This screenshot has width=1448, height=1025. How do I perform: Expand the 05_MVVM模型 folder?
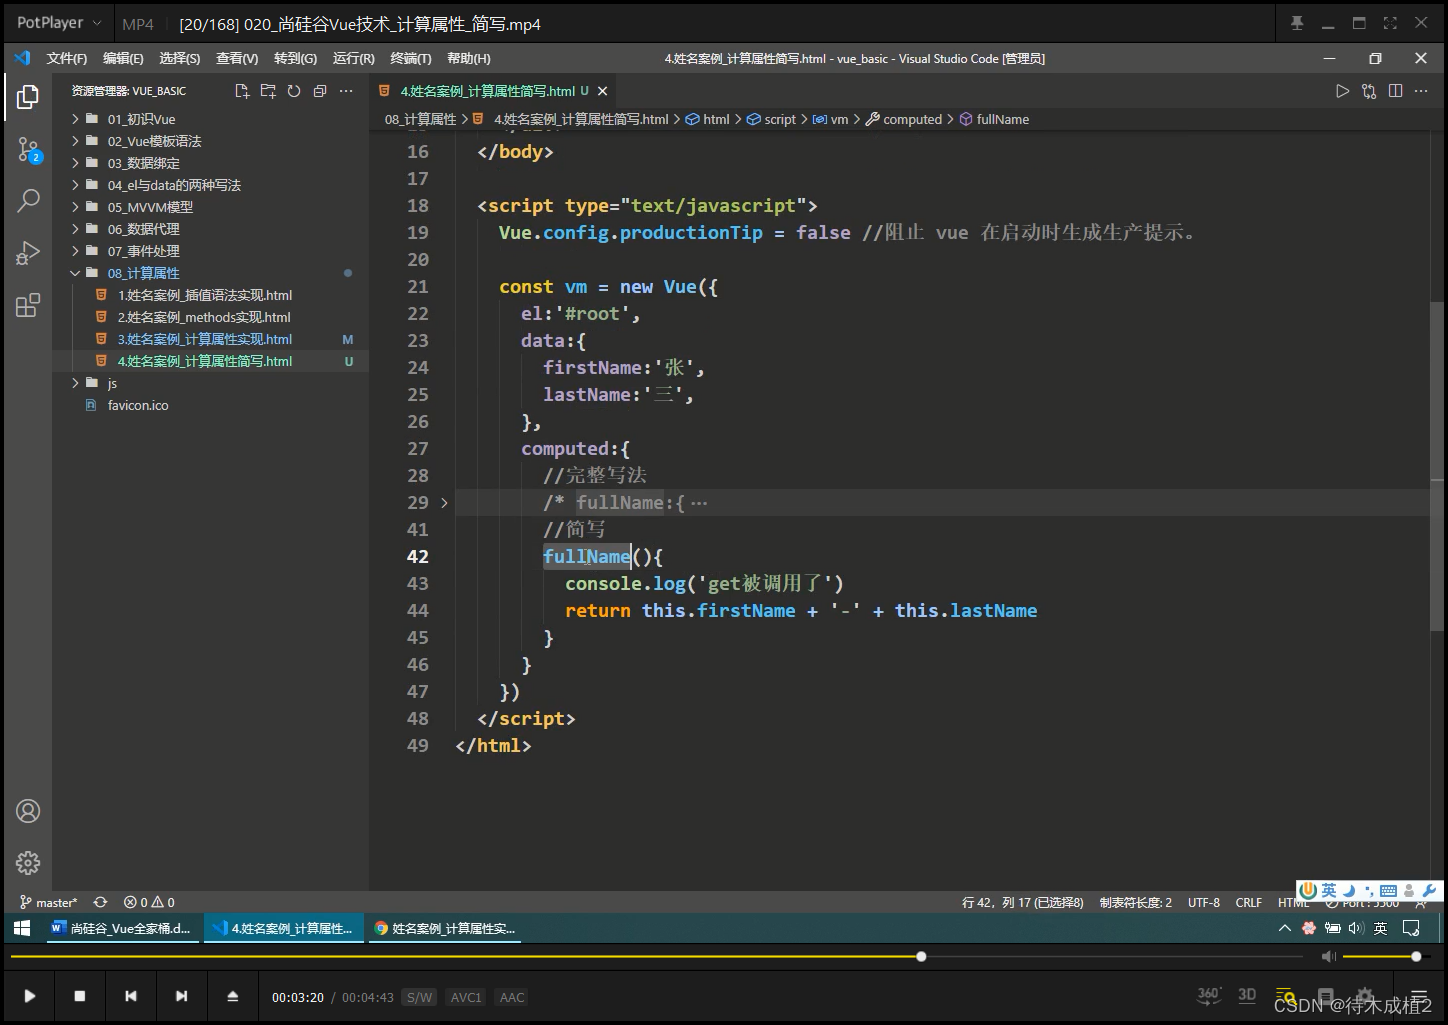tap(150, 207)
